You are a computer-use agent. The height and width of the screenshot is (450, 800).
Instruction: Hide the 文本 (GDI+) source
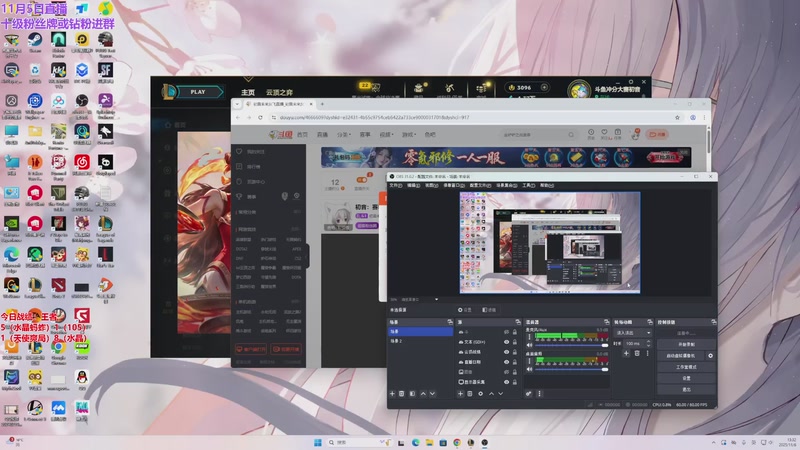pyautogui.click(x=507, y=342)
